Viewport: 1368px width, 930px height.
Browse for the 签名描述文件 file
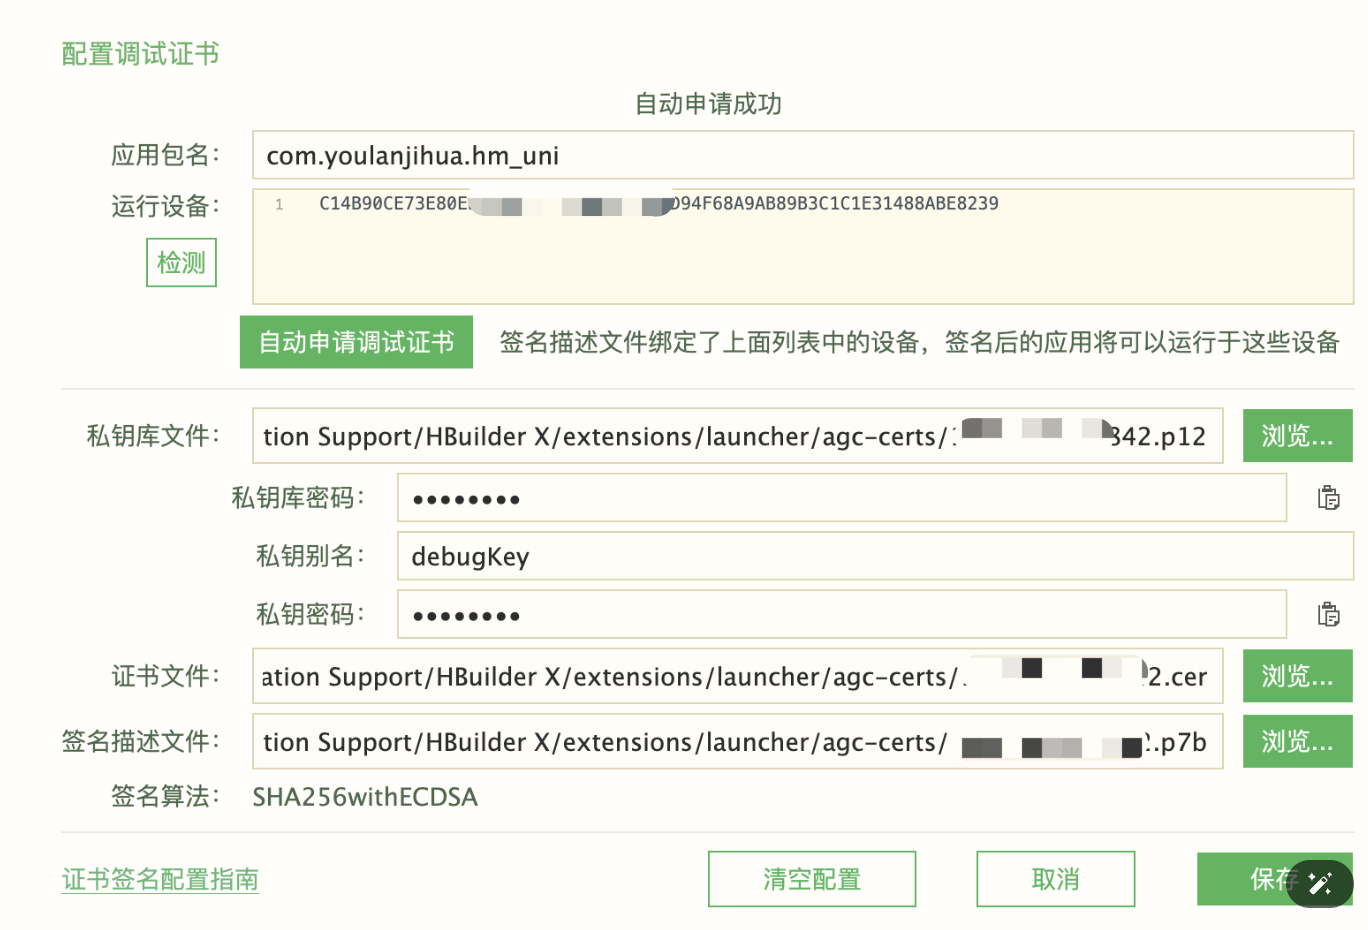point(1297,742)
